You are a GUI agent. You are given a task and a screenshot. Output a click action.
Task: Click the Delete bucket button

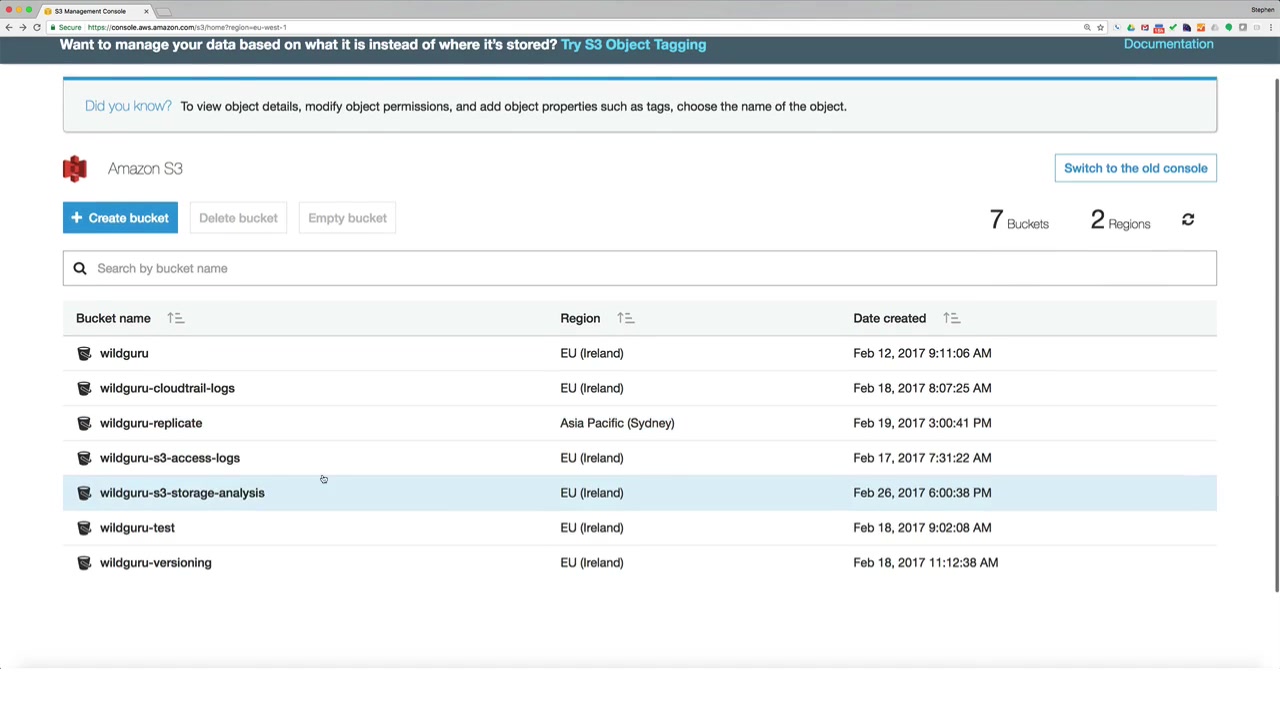tap(238, 218)
